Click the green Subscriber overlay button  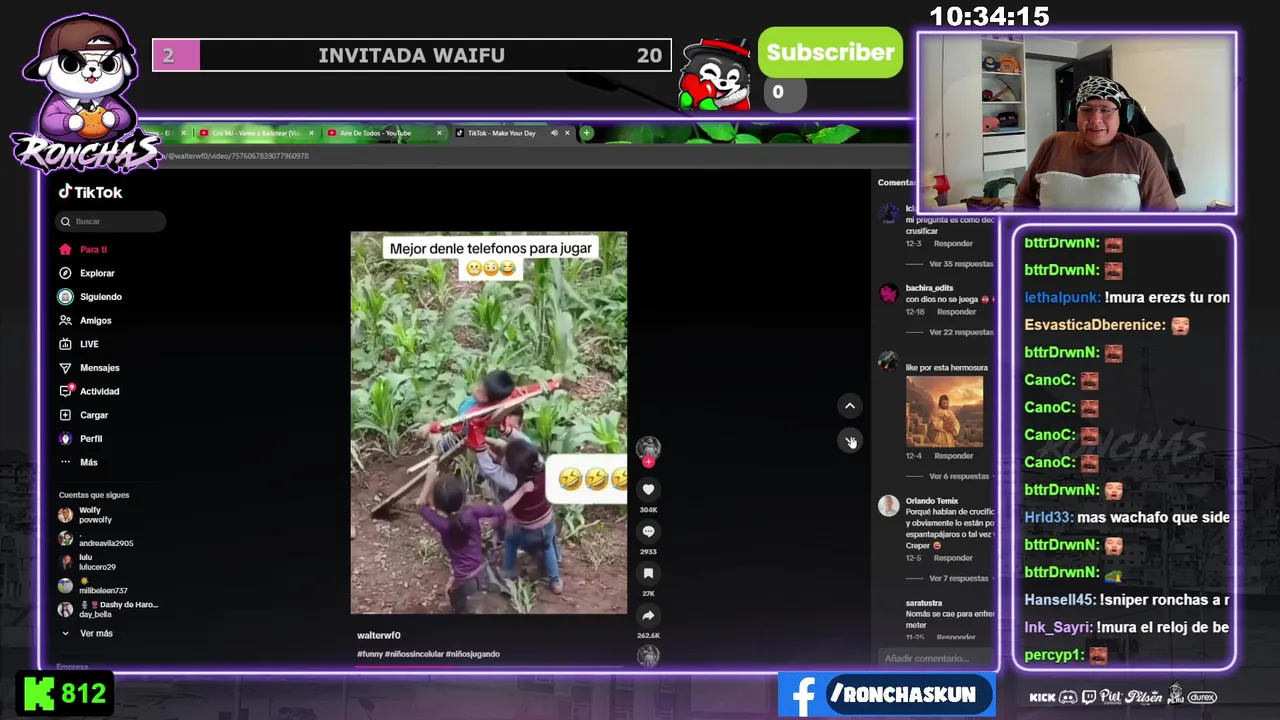pyautogui.click(x=830, y=53)
